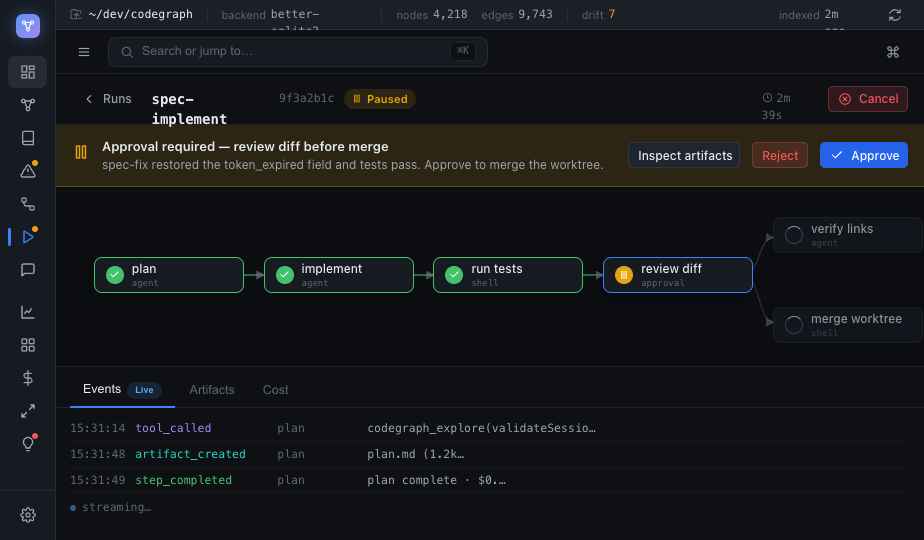This screenshot has height=540, width=924.
Task: Click the clock icon beside 2m 39s
Action: tap(767, 98)
